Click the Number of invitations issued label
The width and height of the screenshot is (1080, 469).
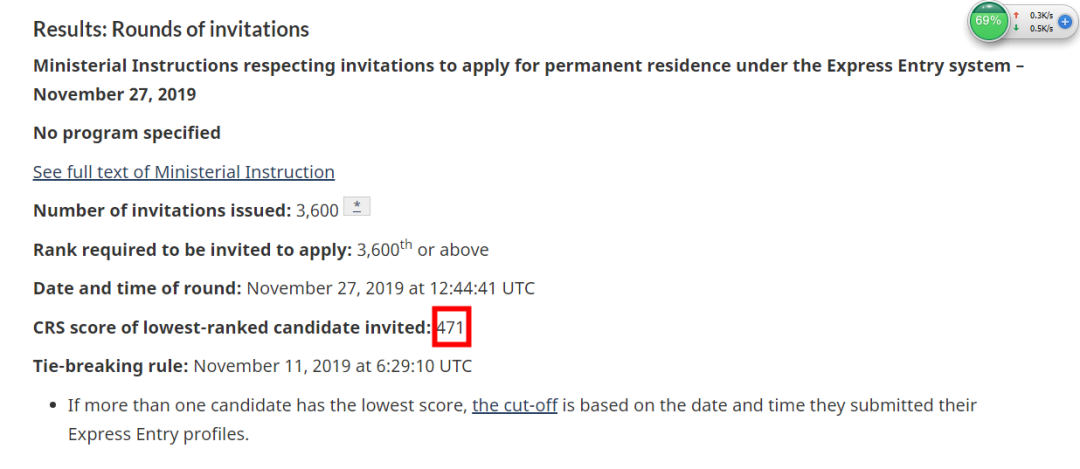click(x=162, y=211)
